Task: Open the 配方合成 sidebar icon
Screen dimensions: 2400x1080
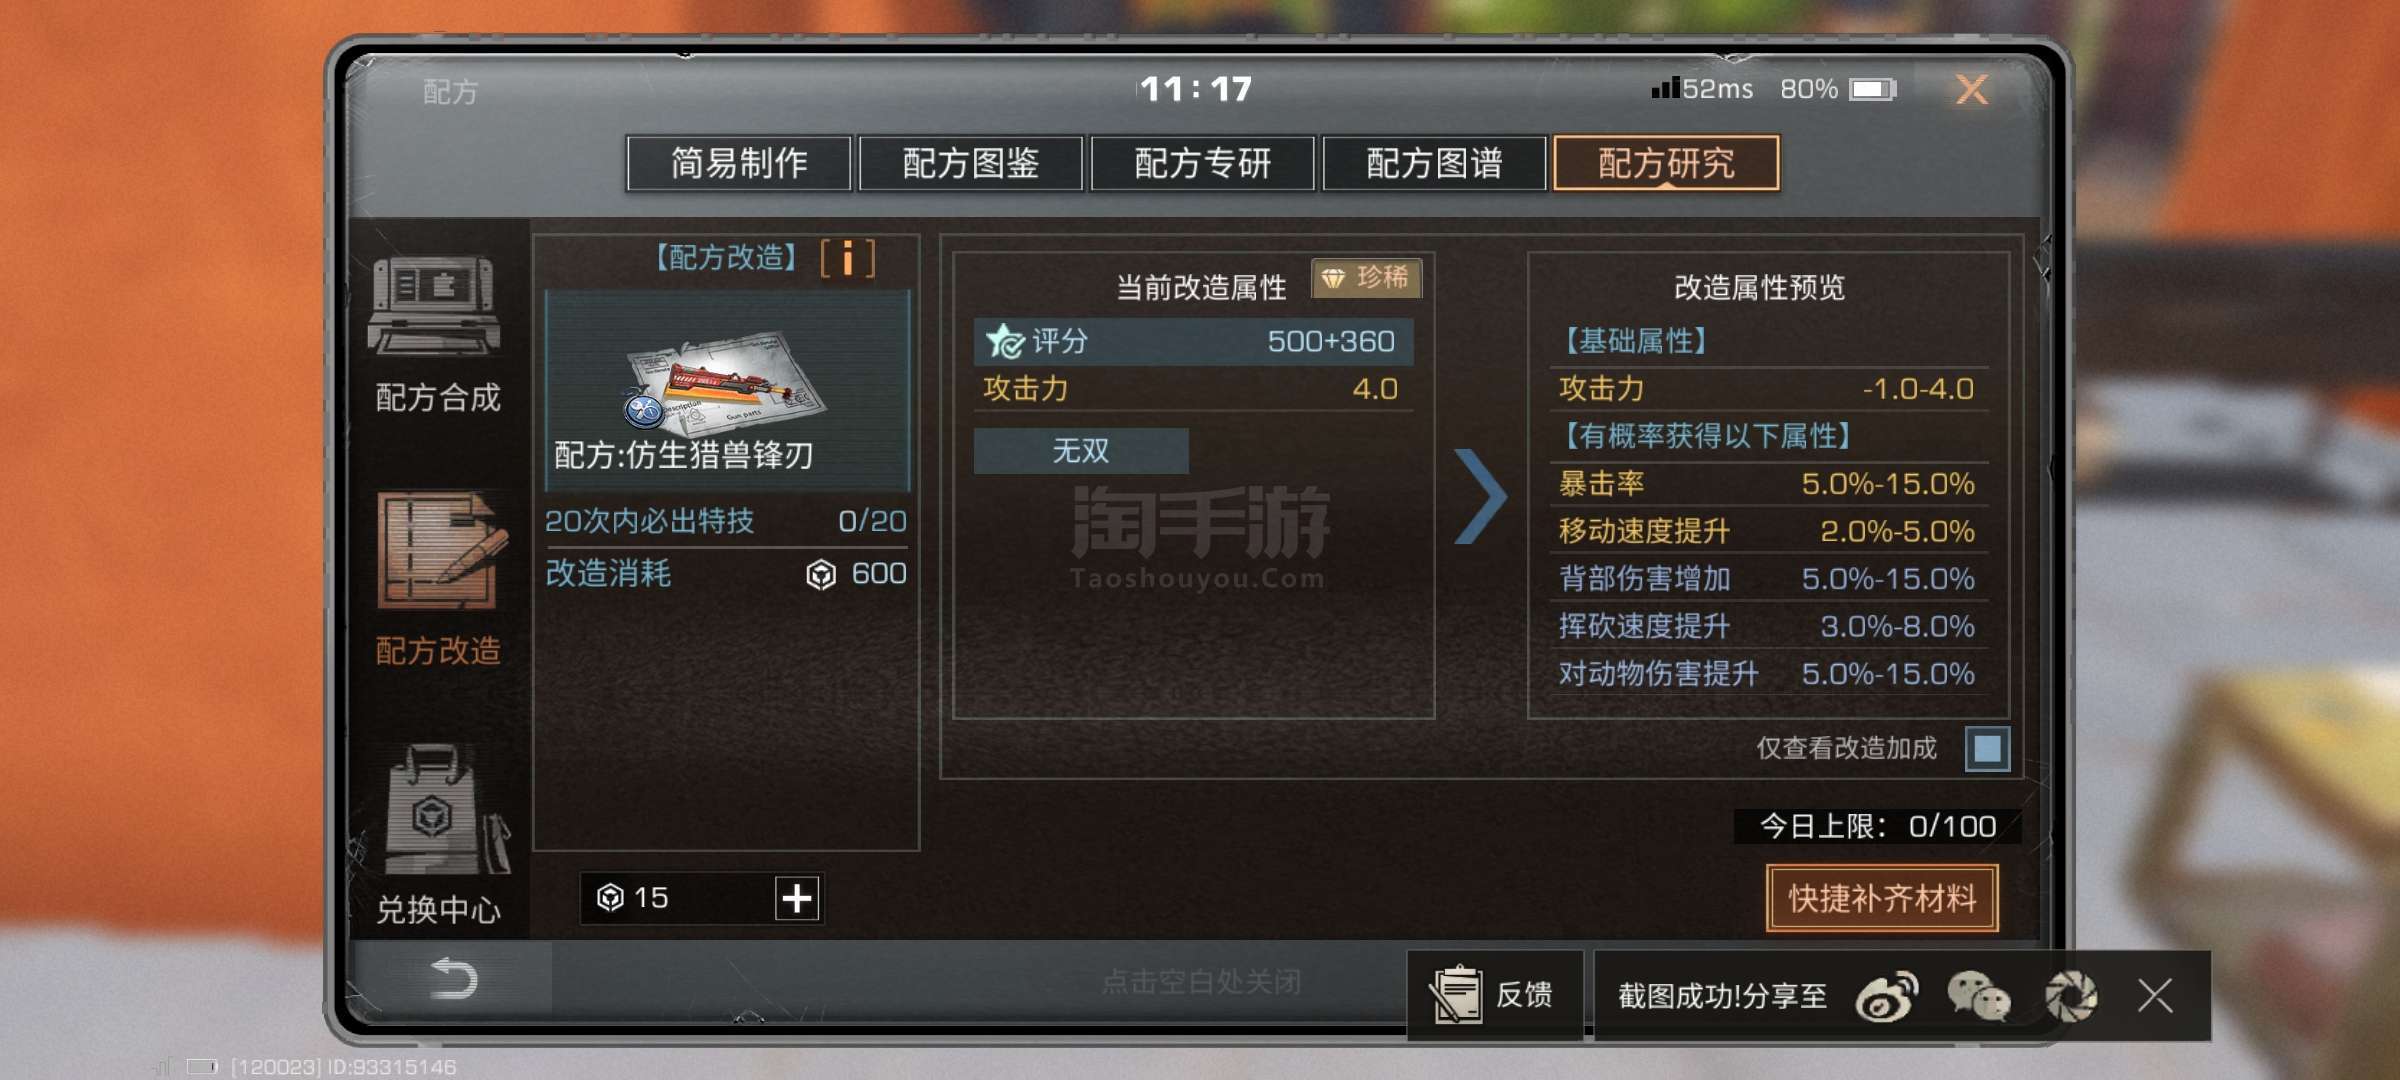Action: (x=436, y=307)
